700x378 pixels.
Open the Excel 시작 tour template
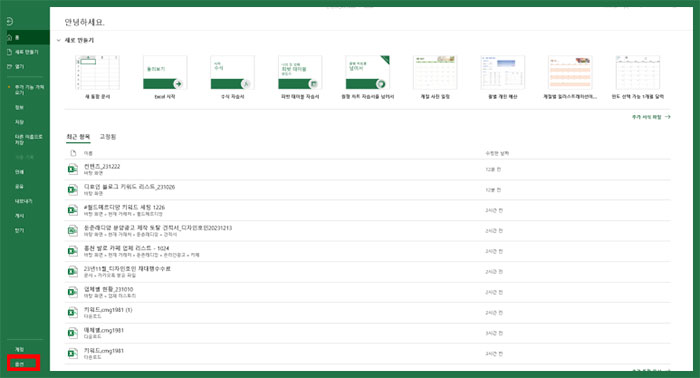165,77
